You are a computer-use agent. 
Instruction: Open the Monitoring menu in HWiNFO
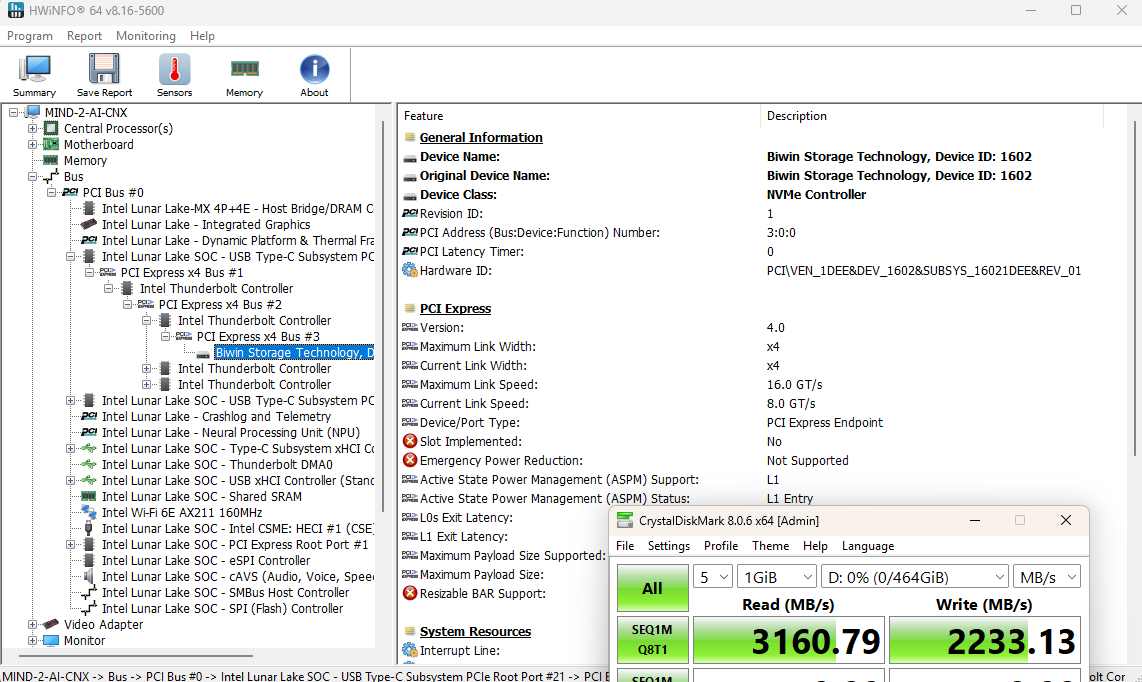pos(146,36)
